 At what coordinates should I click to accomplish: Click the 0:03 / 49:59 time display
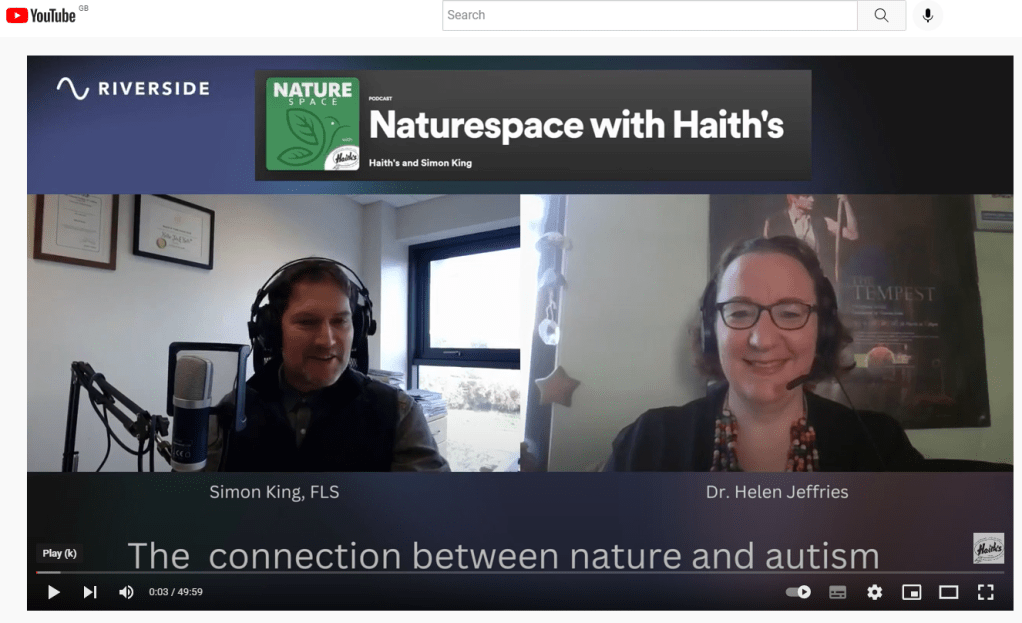[176, 592]
